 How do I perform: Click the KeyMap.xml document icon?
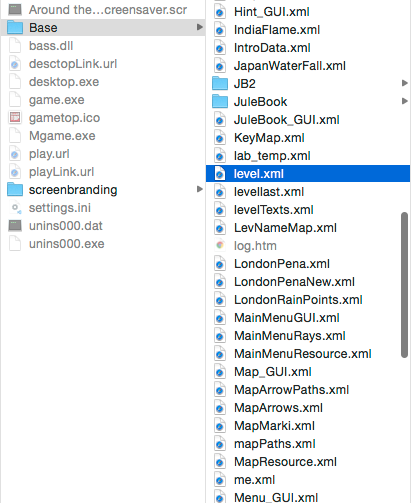[x=220, y=138]
